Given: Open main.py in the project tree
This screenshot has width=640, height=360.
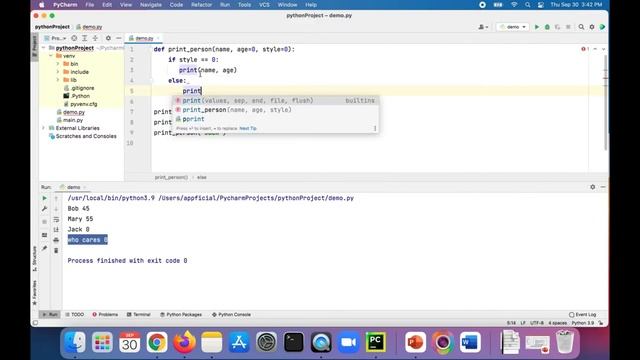Looking at the screenshot, I should [73, 120].
